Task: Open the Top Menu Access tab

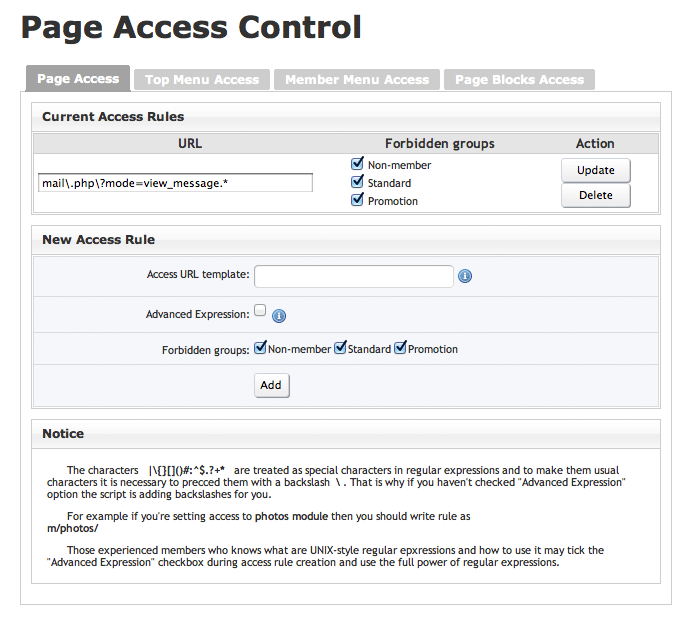Action: pos(202,80)
